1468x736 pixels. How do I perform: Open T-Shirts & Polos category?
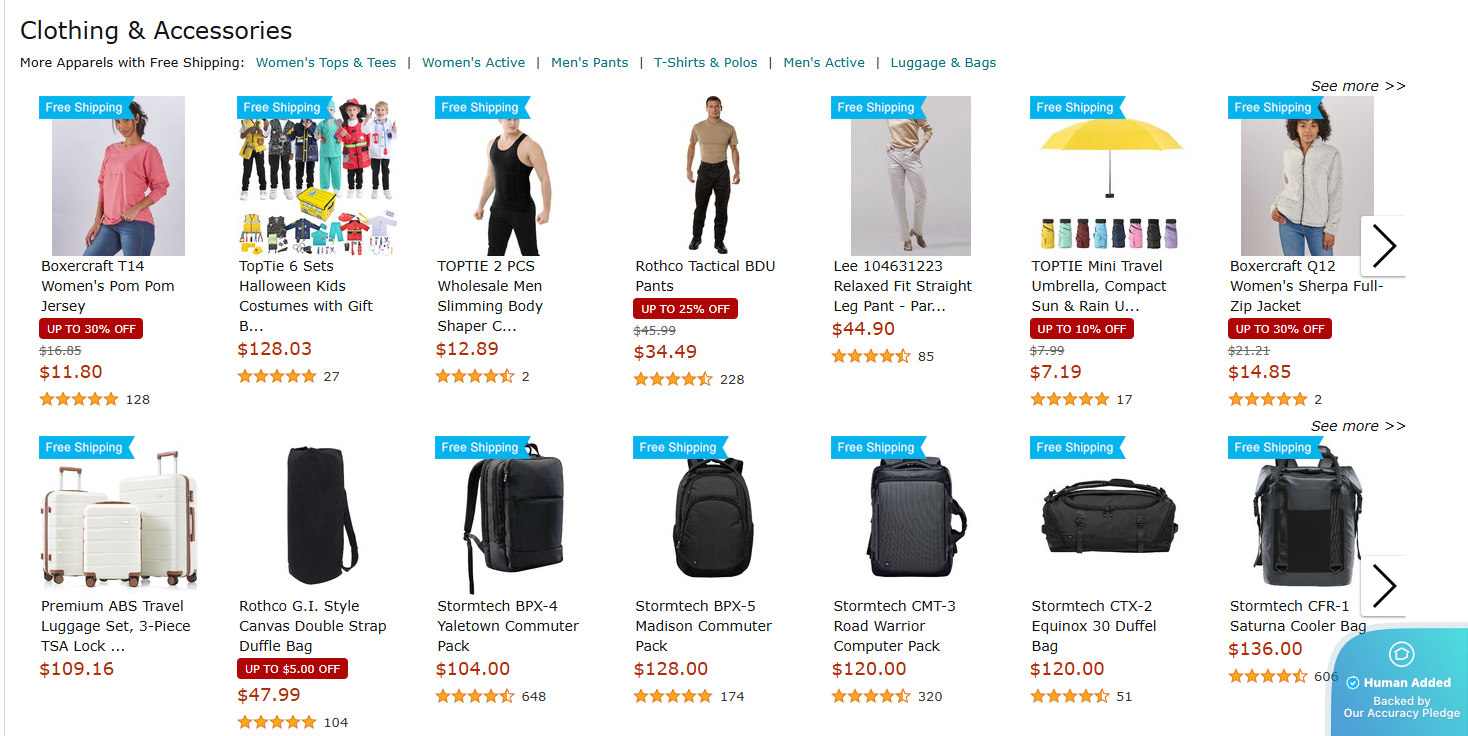pyautogui.click(x=706, y=62)
